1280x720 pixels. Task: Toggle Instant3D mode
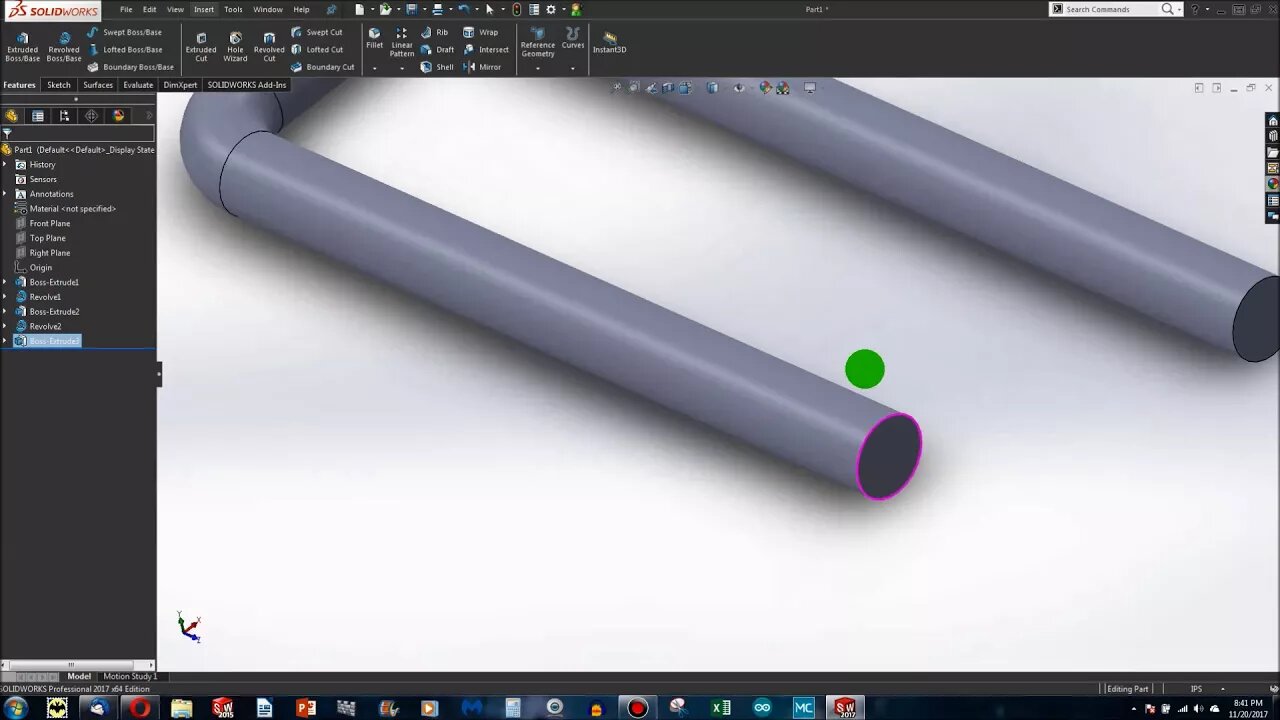point(609,42)
